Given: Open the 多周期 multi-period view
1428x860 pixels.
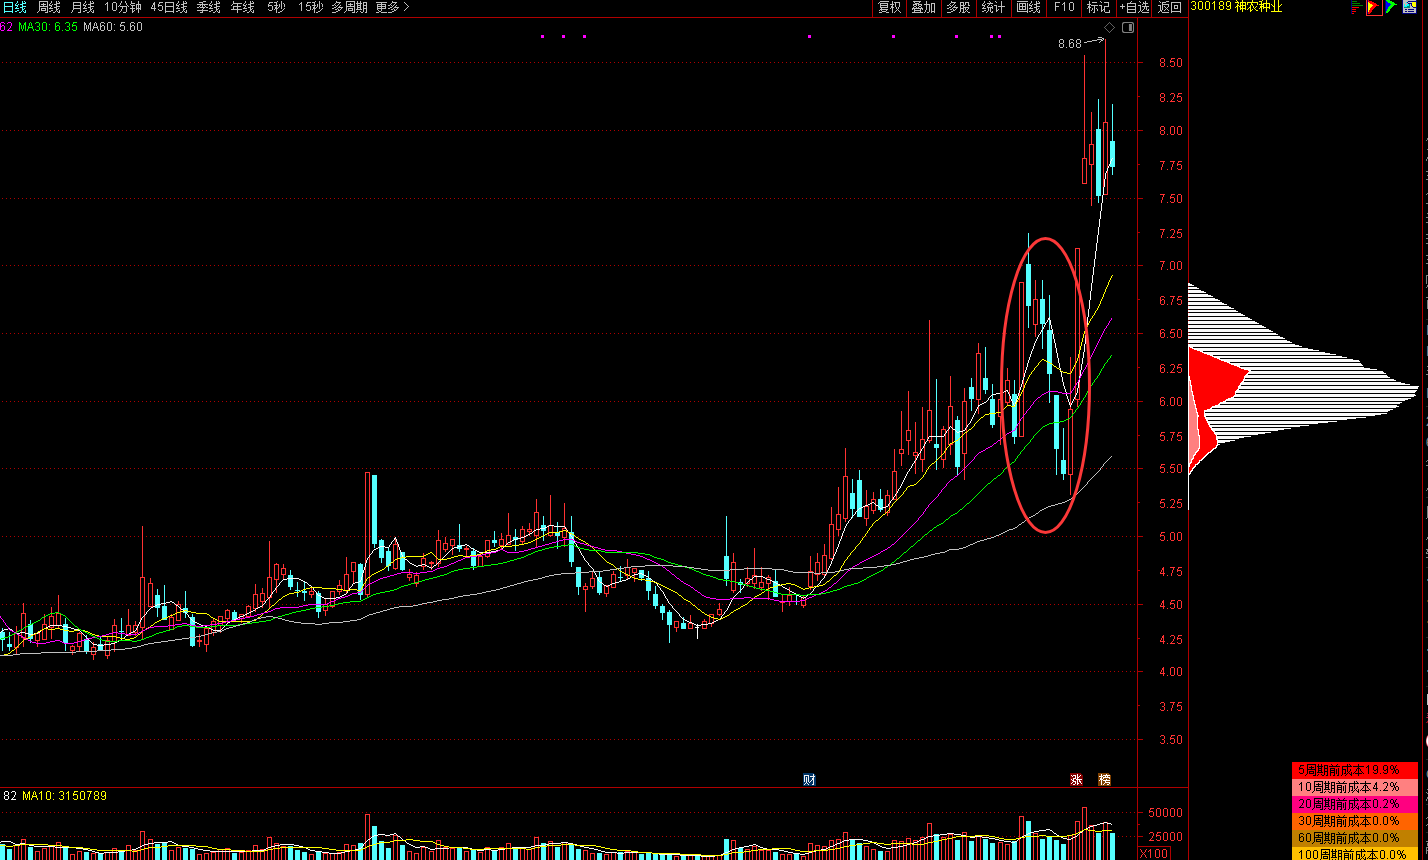Looking at the screenshot, I should point(349,7).
